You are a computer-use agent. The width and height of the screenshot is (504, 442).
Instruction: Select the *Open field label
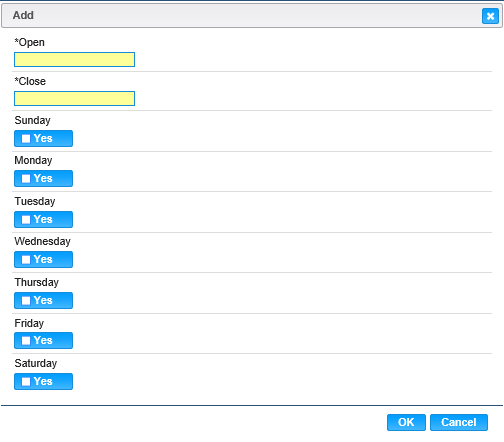point(29,43)
